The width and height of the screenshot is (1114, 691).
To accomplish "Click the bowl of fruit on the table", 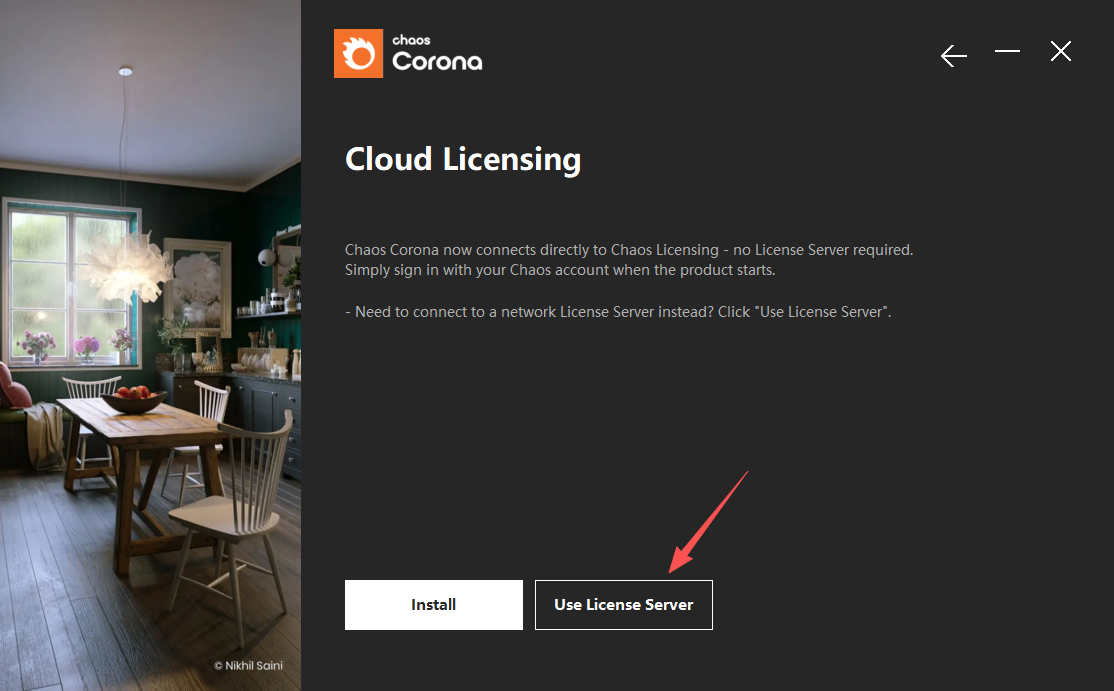I will 134,397.
